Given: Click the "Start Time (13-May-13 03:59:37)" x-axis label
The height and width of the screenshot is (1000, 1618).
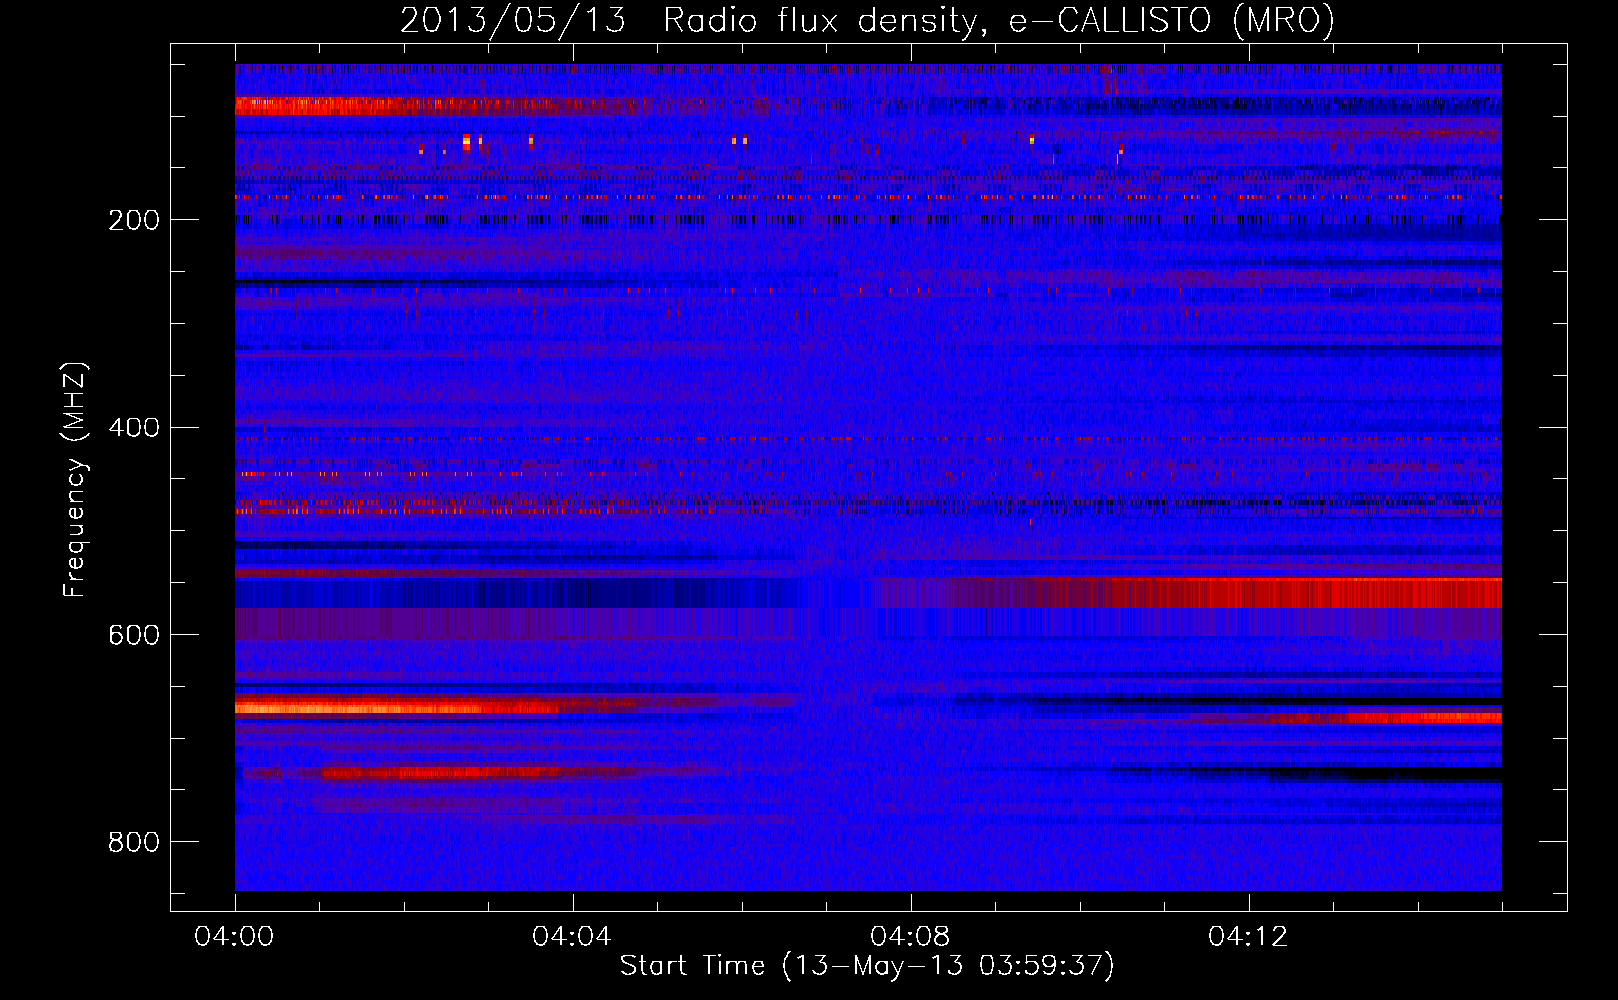Looking at the screenshot, I should (x=867, y=966).
